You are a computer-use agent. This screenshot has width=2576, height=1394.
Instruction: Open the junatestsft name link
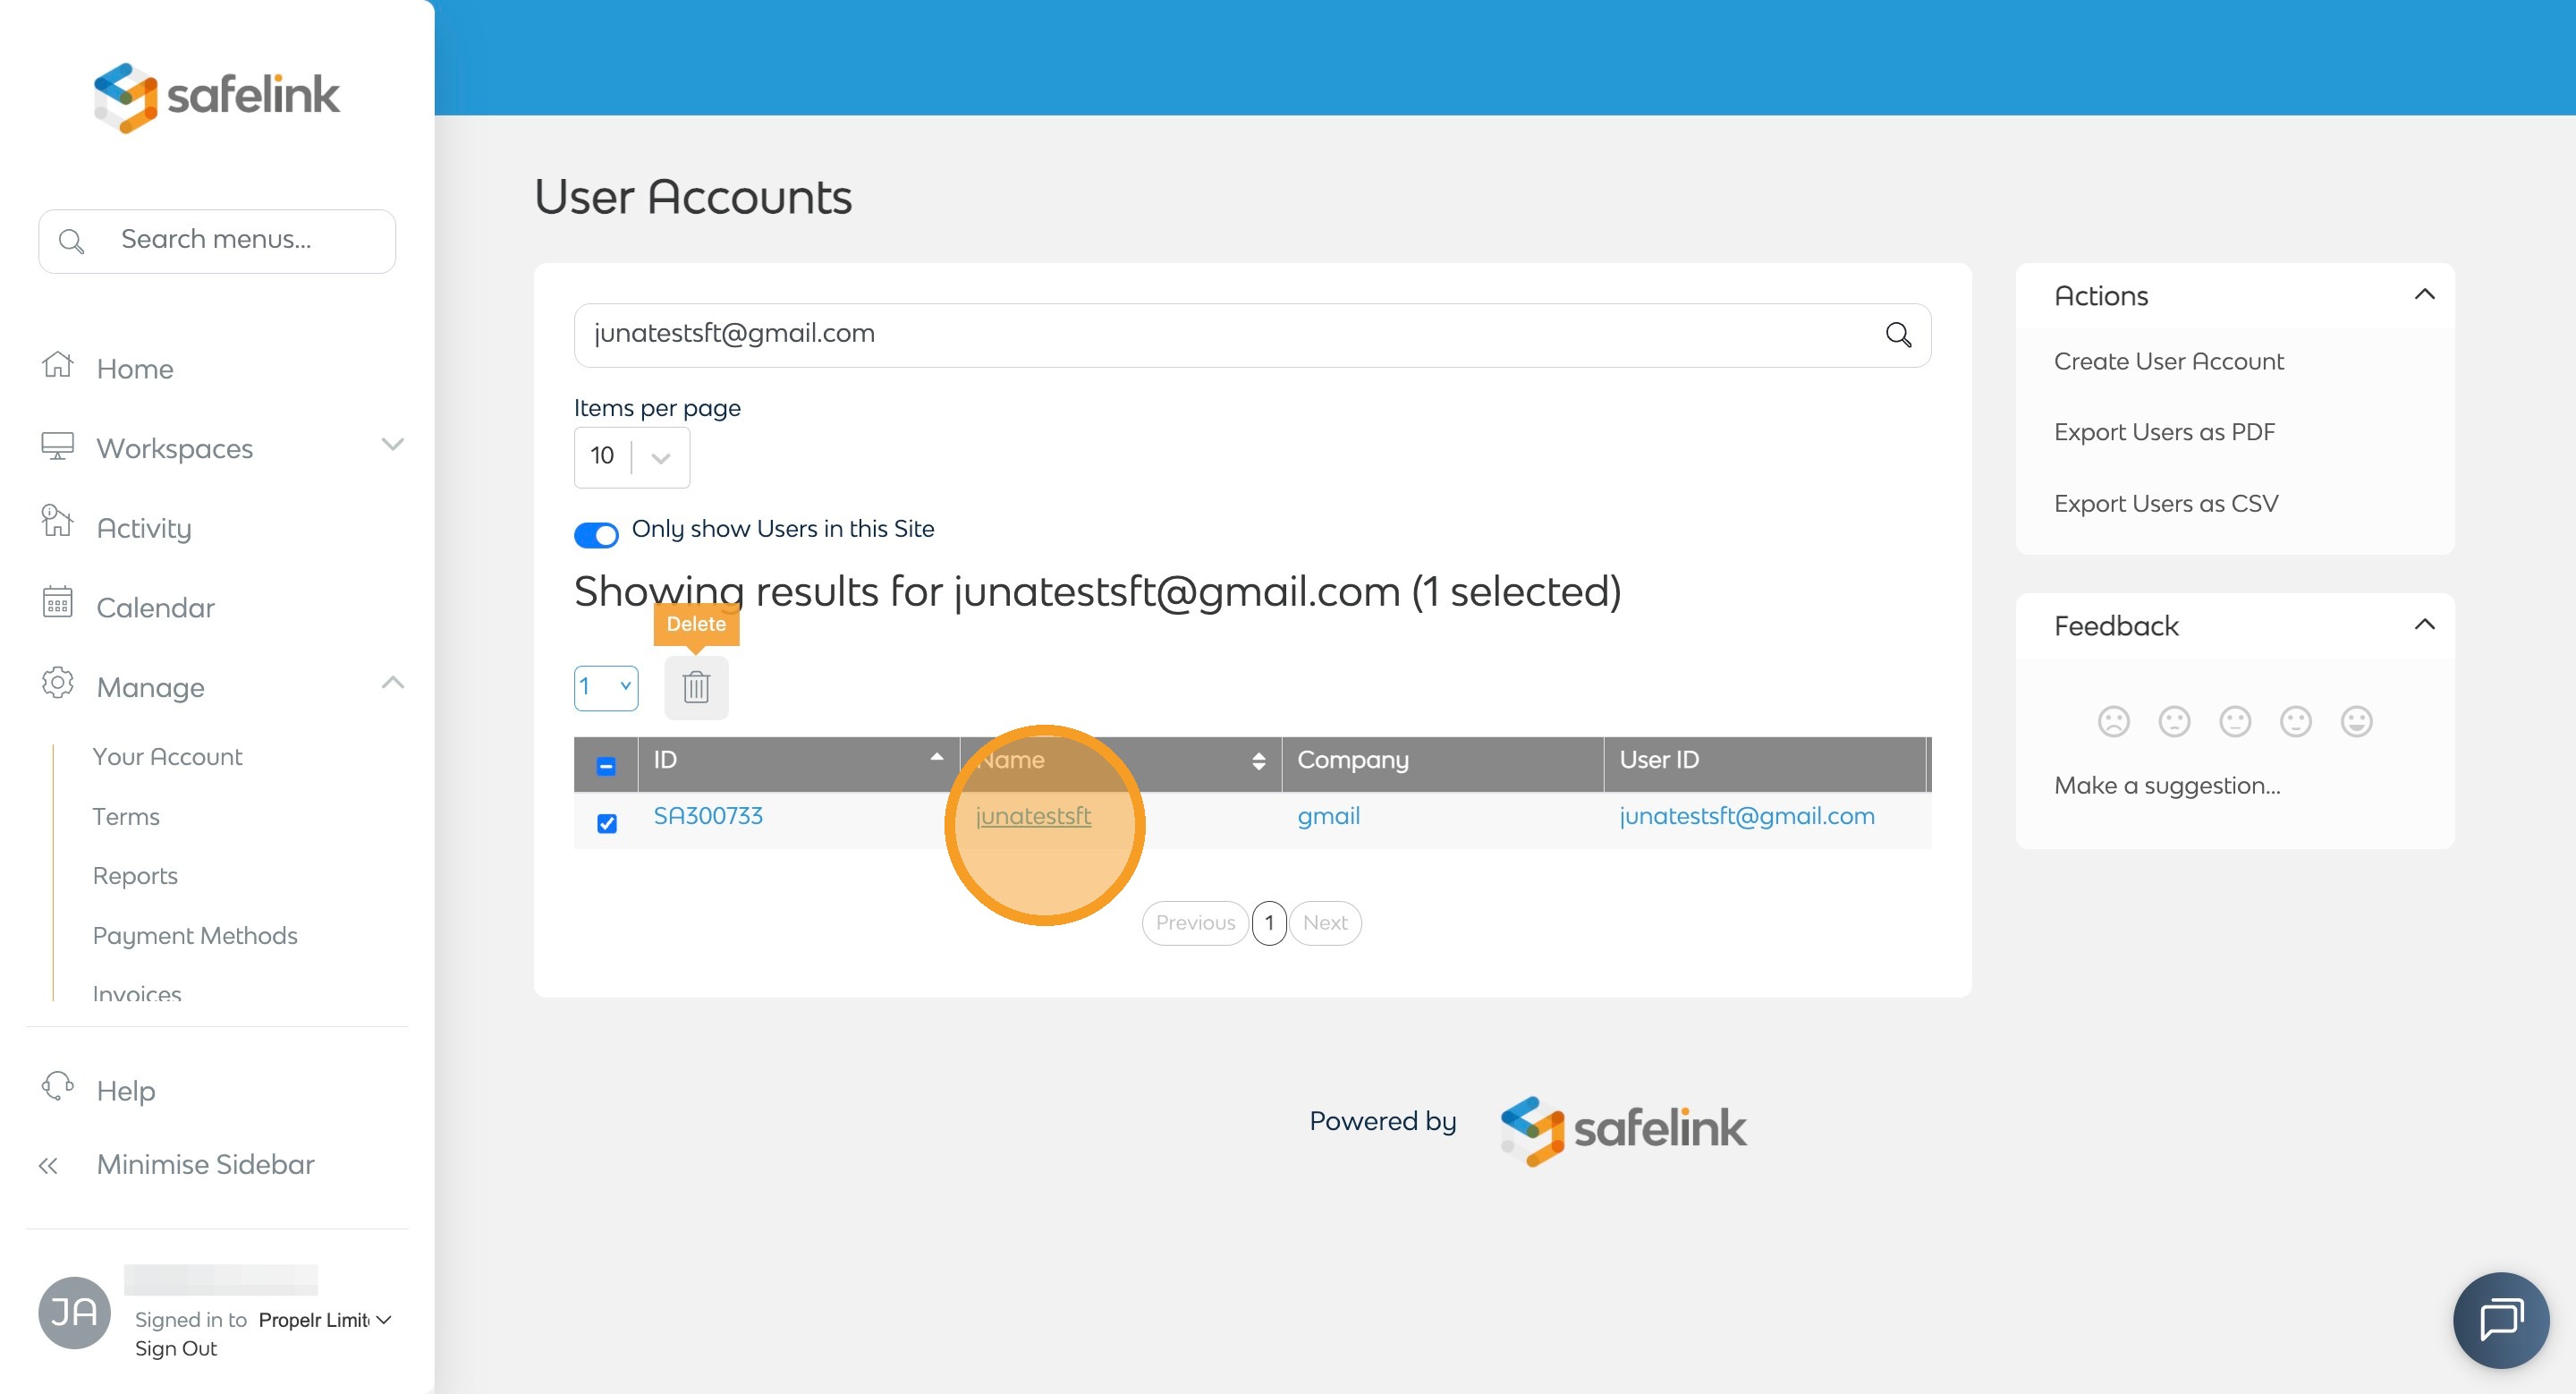(1033, 816)
